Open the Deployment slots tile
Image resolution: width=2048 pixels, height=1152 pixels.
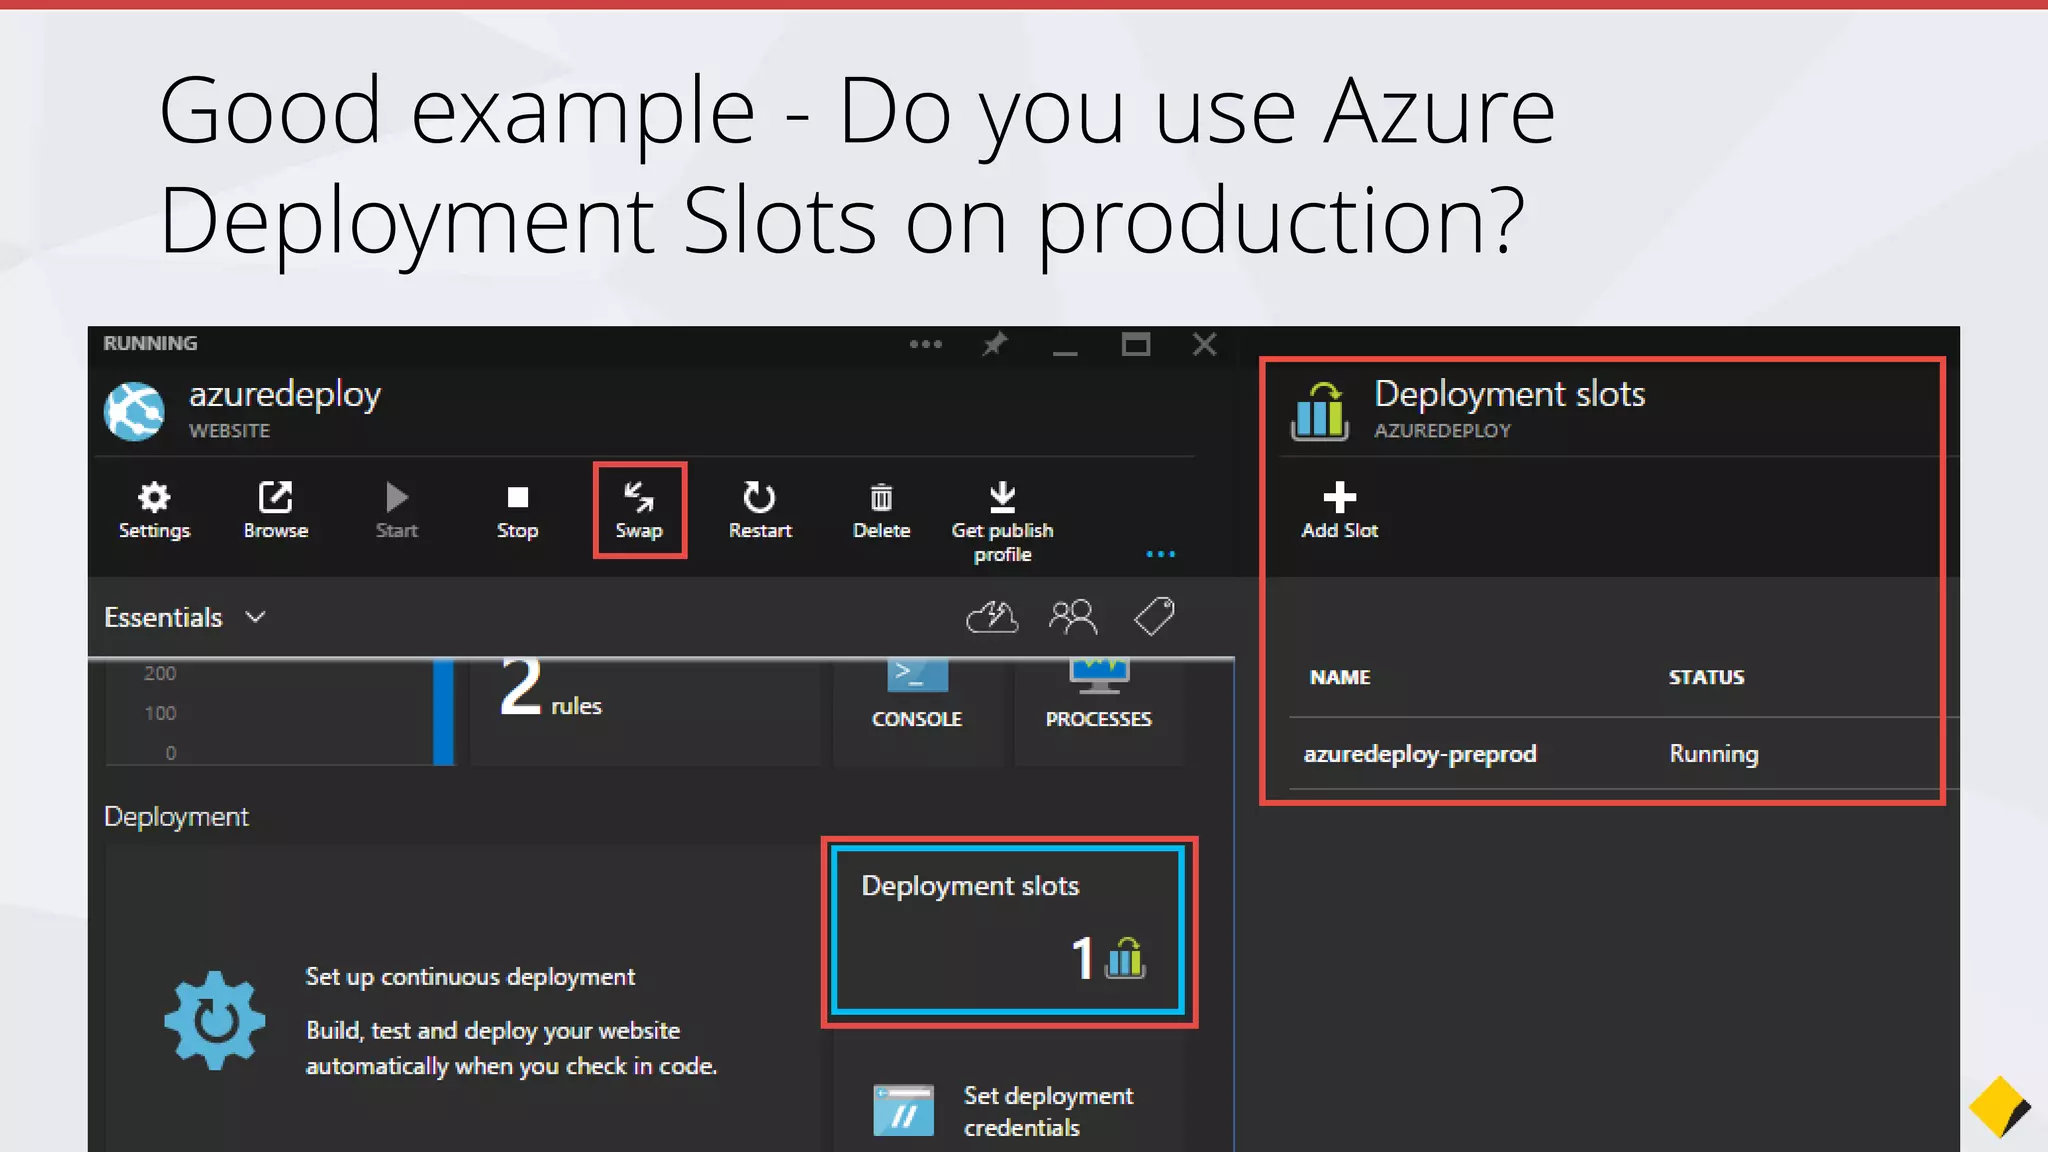click(x=1008, y=931)
